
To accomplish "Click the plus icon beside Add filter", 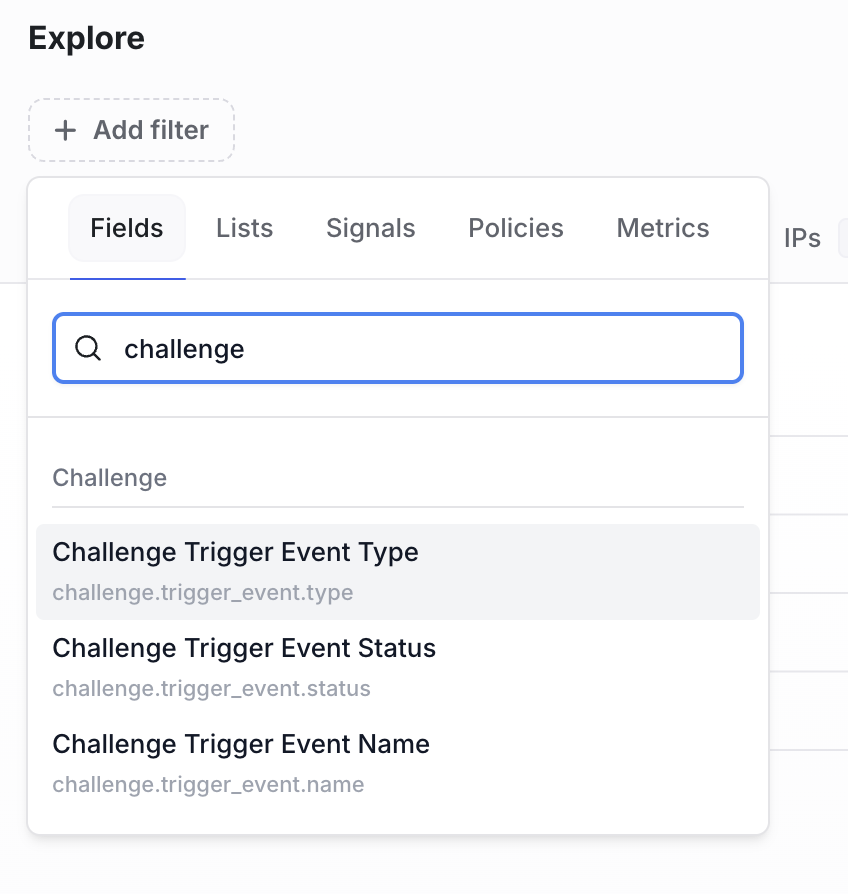I will tap(65, 130).
